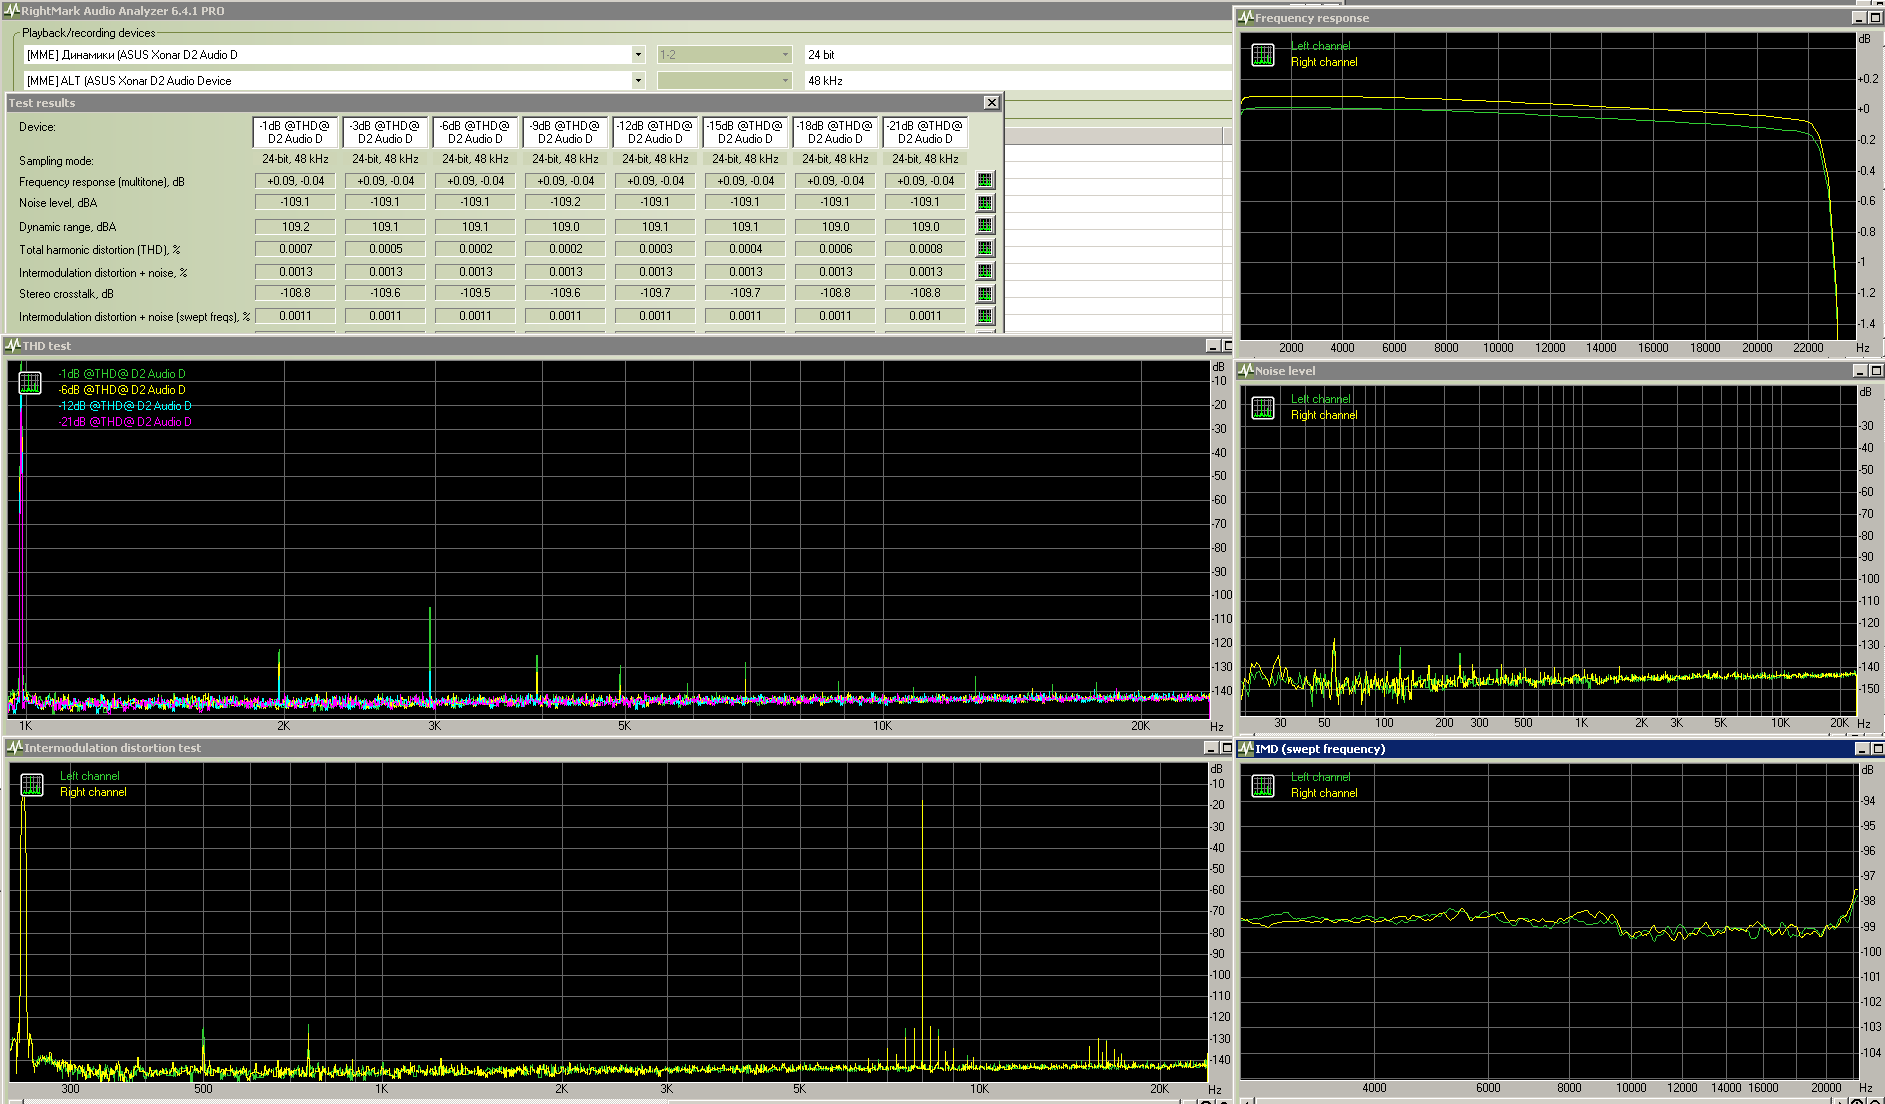Select the -18dB @THD@ device column header

click(835, 132)
